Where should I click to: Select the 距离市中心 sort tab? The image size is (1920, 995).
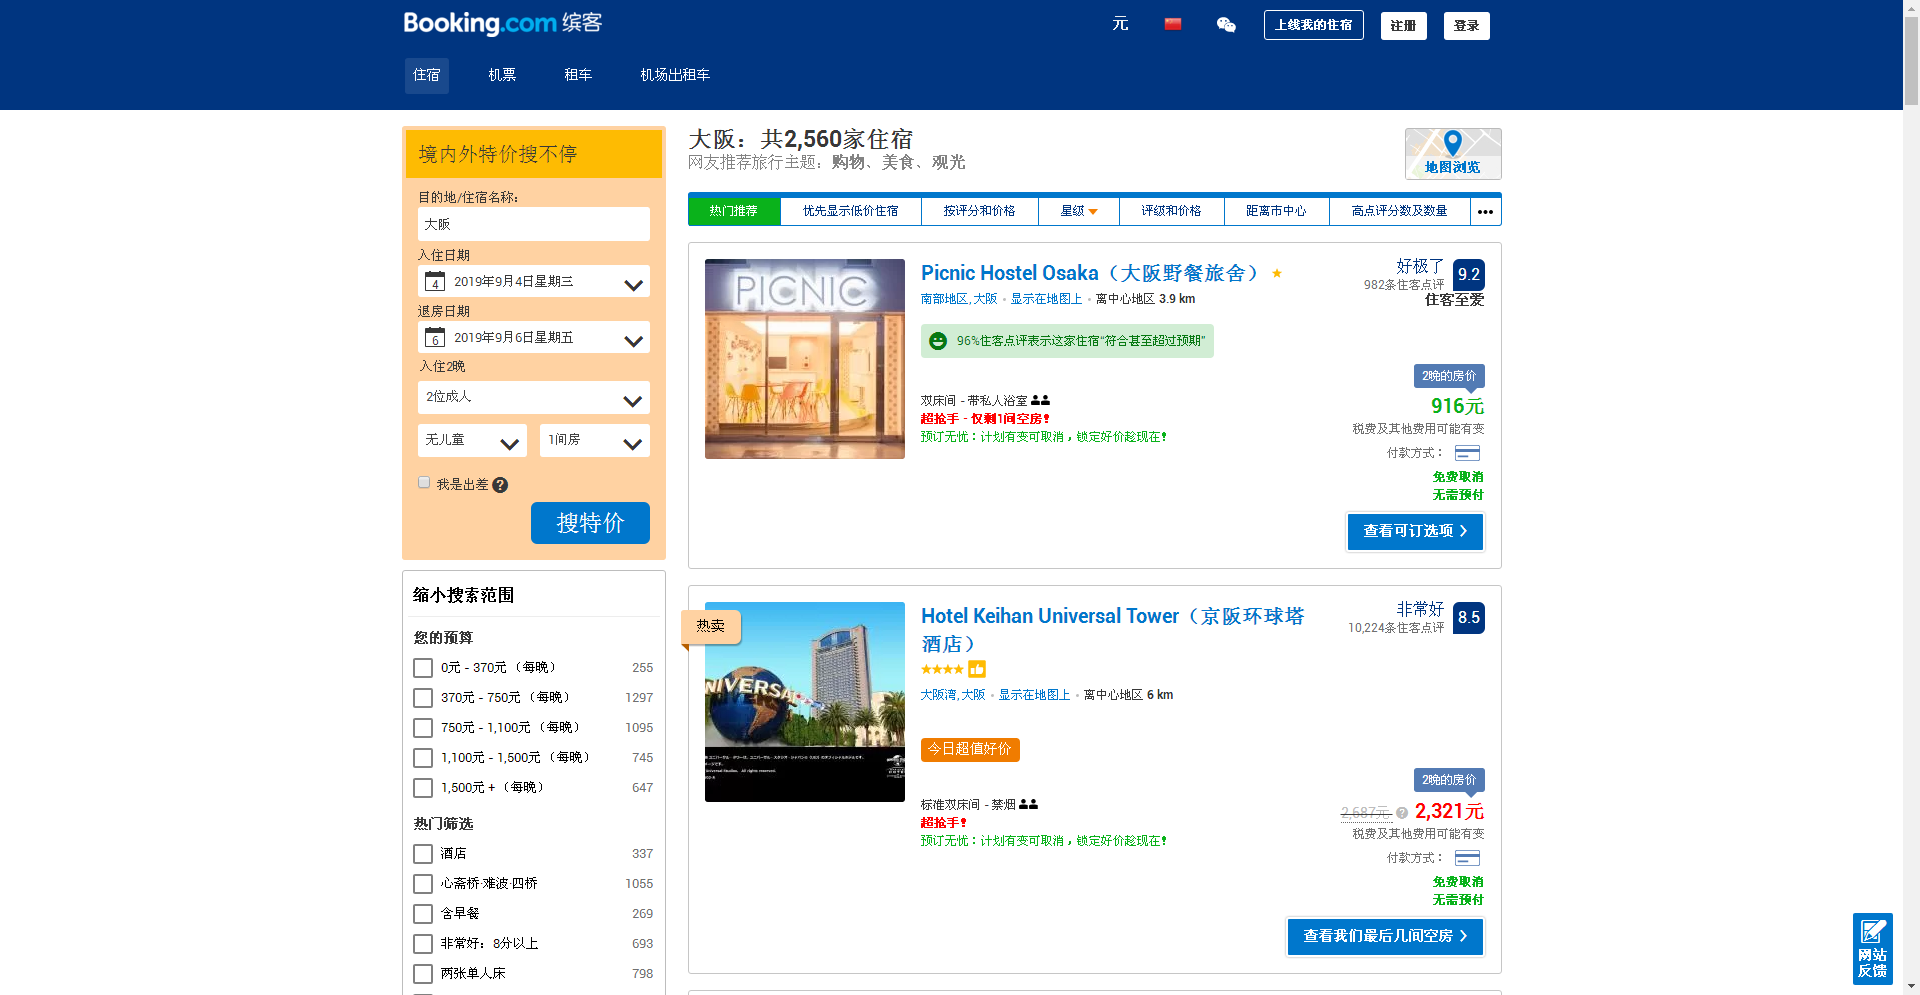point(1276,211)
